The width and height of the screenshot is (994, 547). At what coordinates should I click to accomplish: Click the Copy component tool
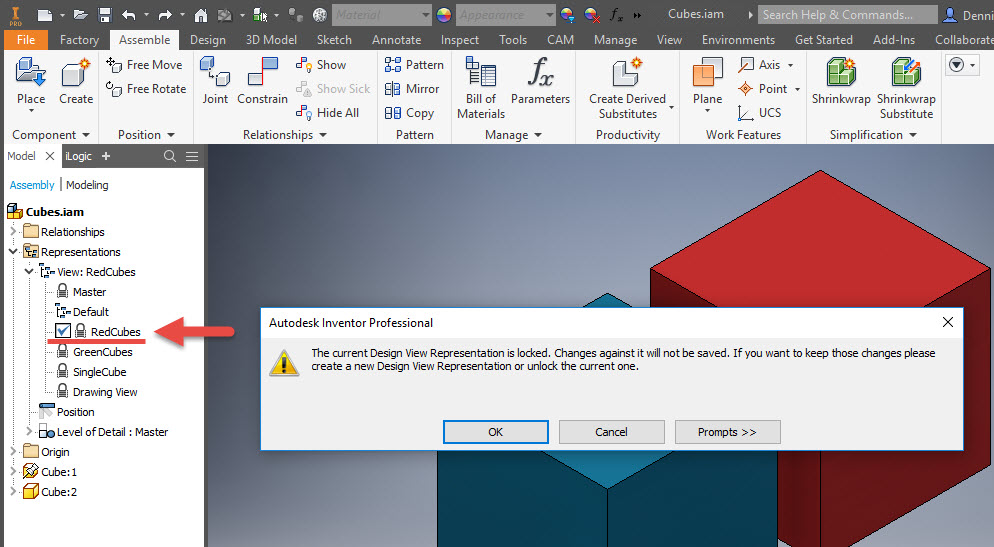coord(410,113)
